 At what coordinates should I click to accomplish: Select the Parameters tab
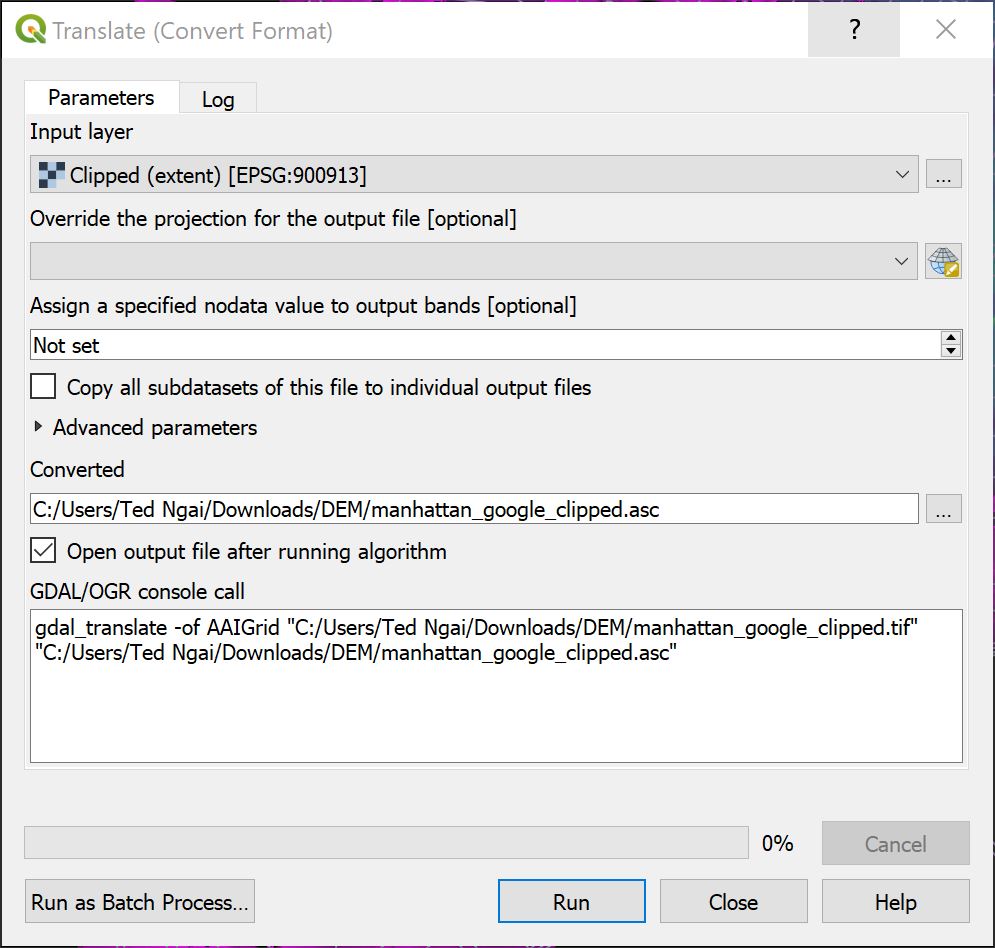pyautogui.click(x=101, y=97)
